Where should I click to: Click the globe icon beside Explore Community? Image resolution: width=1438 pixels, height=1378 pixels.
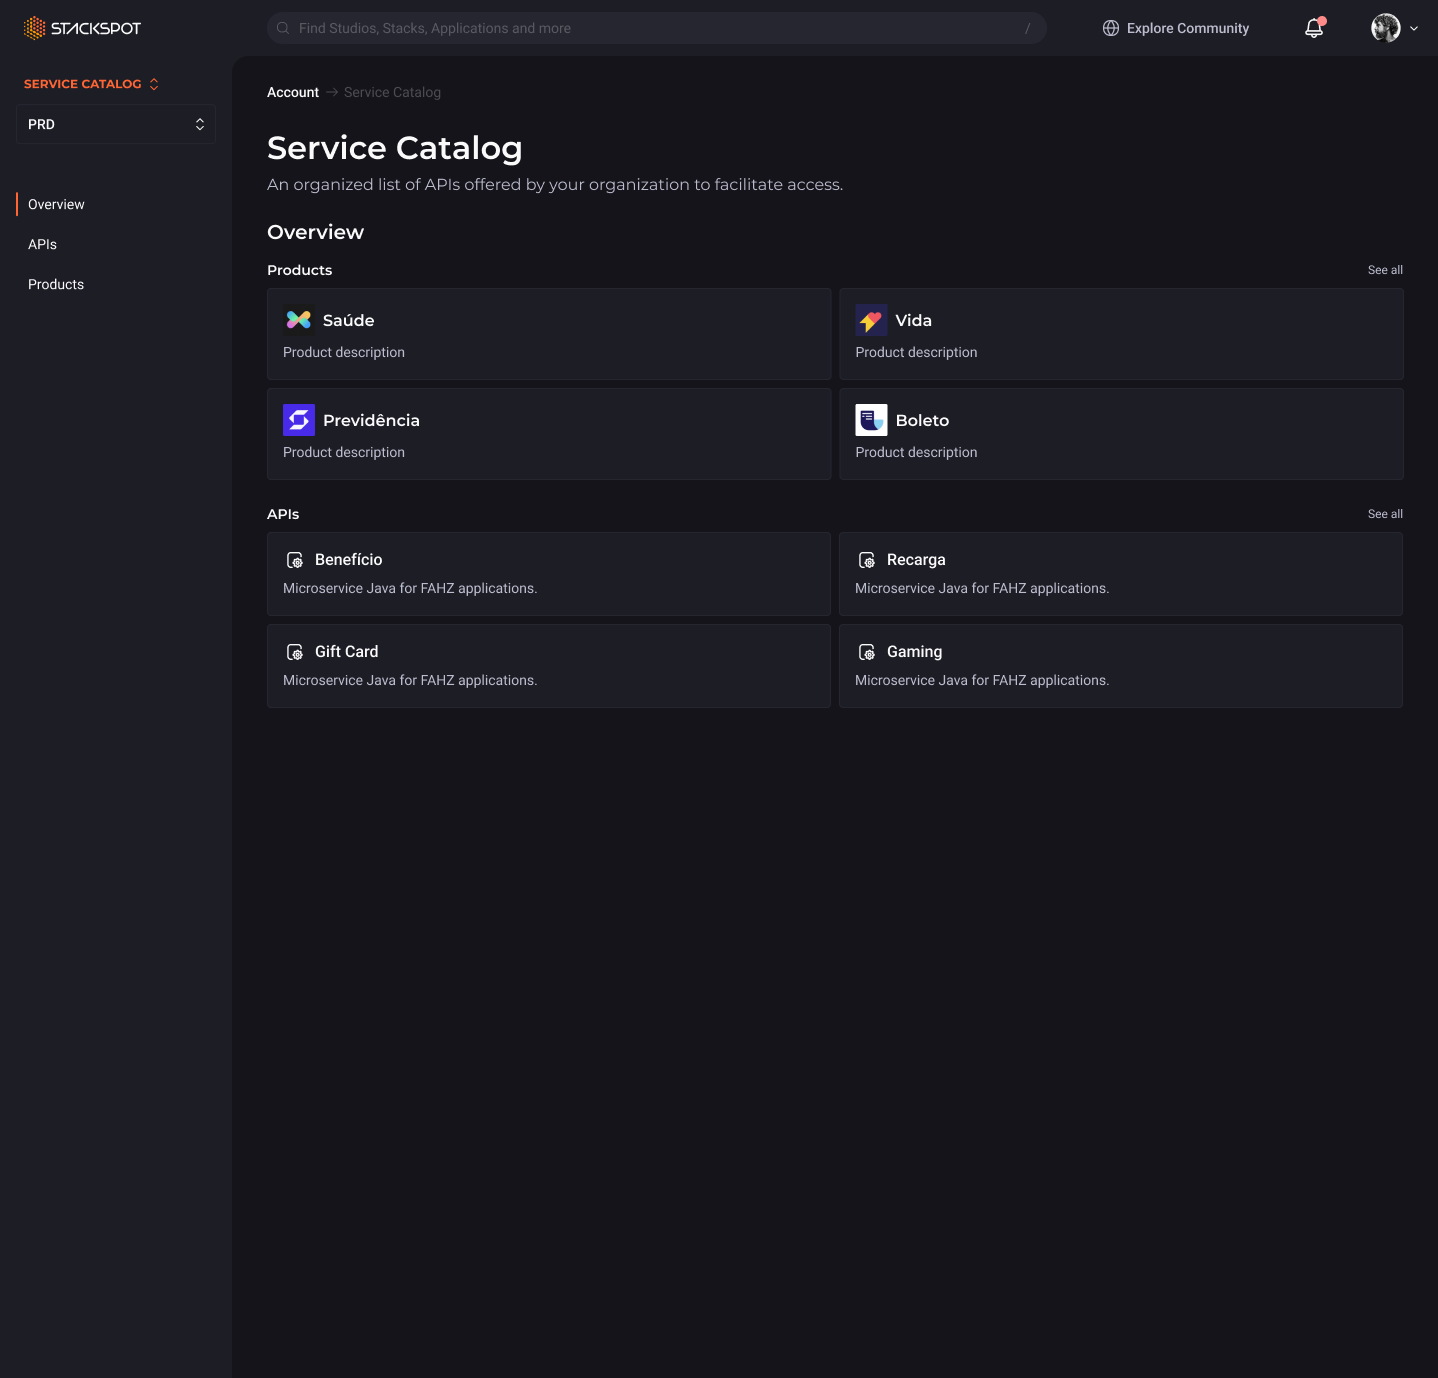coord(1110,28)
